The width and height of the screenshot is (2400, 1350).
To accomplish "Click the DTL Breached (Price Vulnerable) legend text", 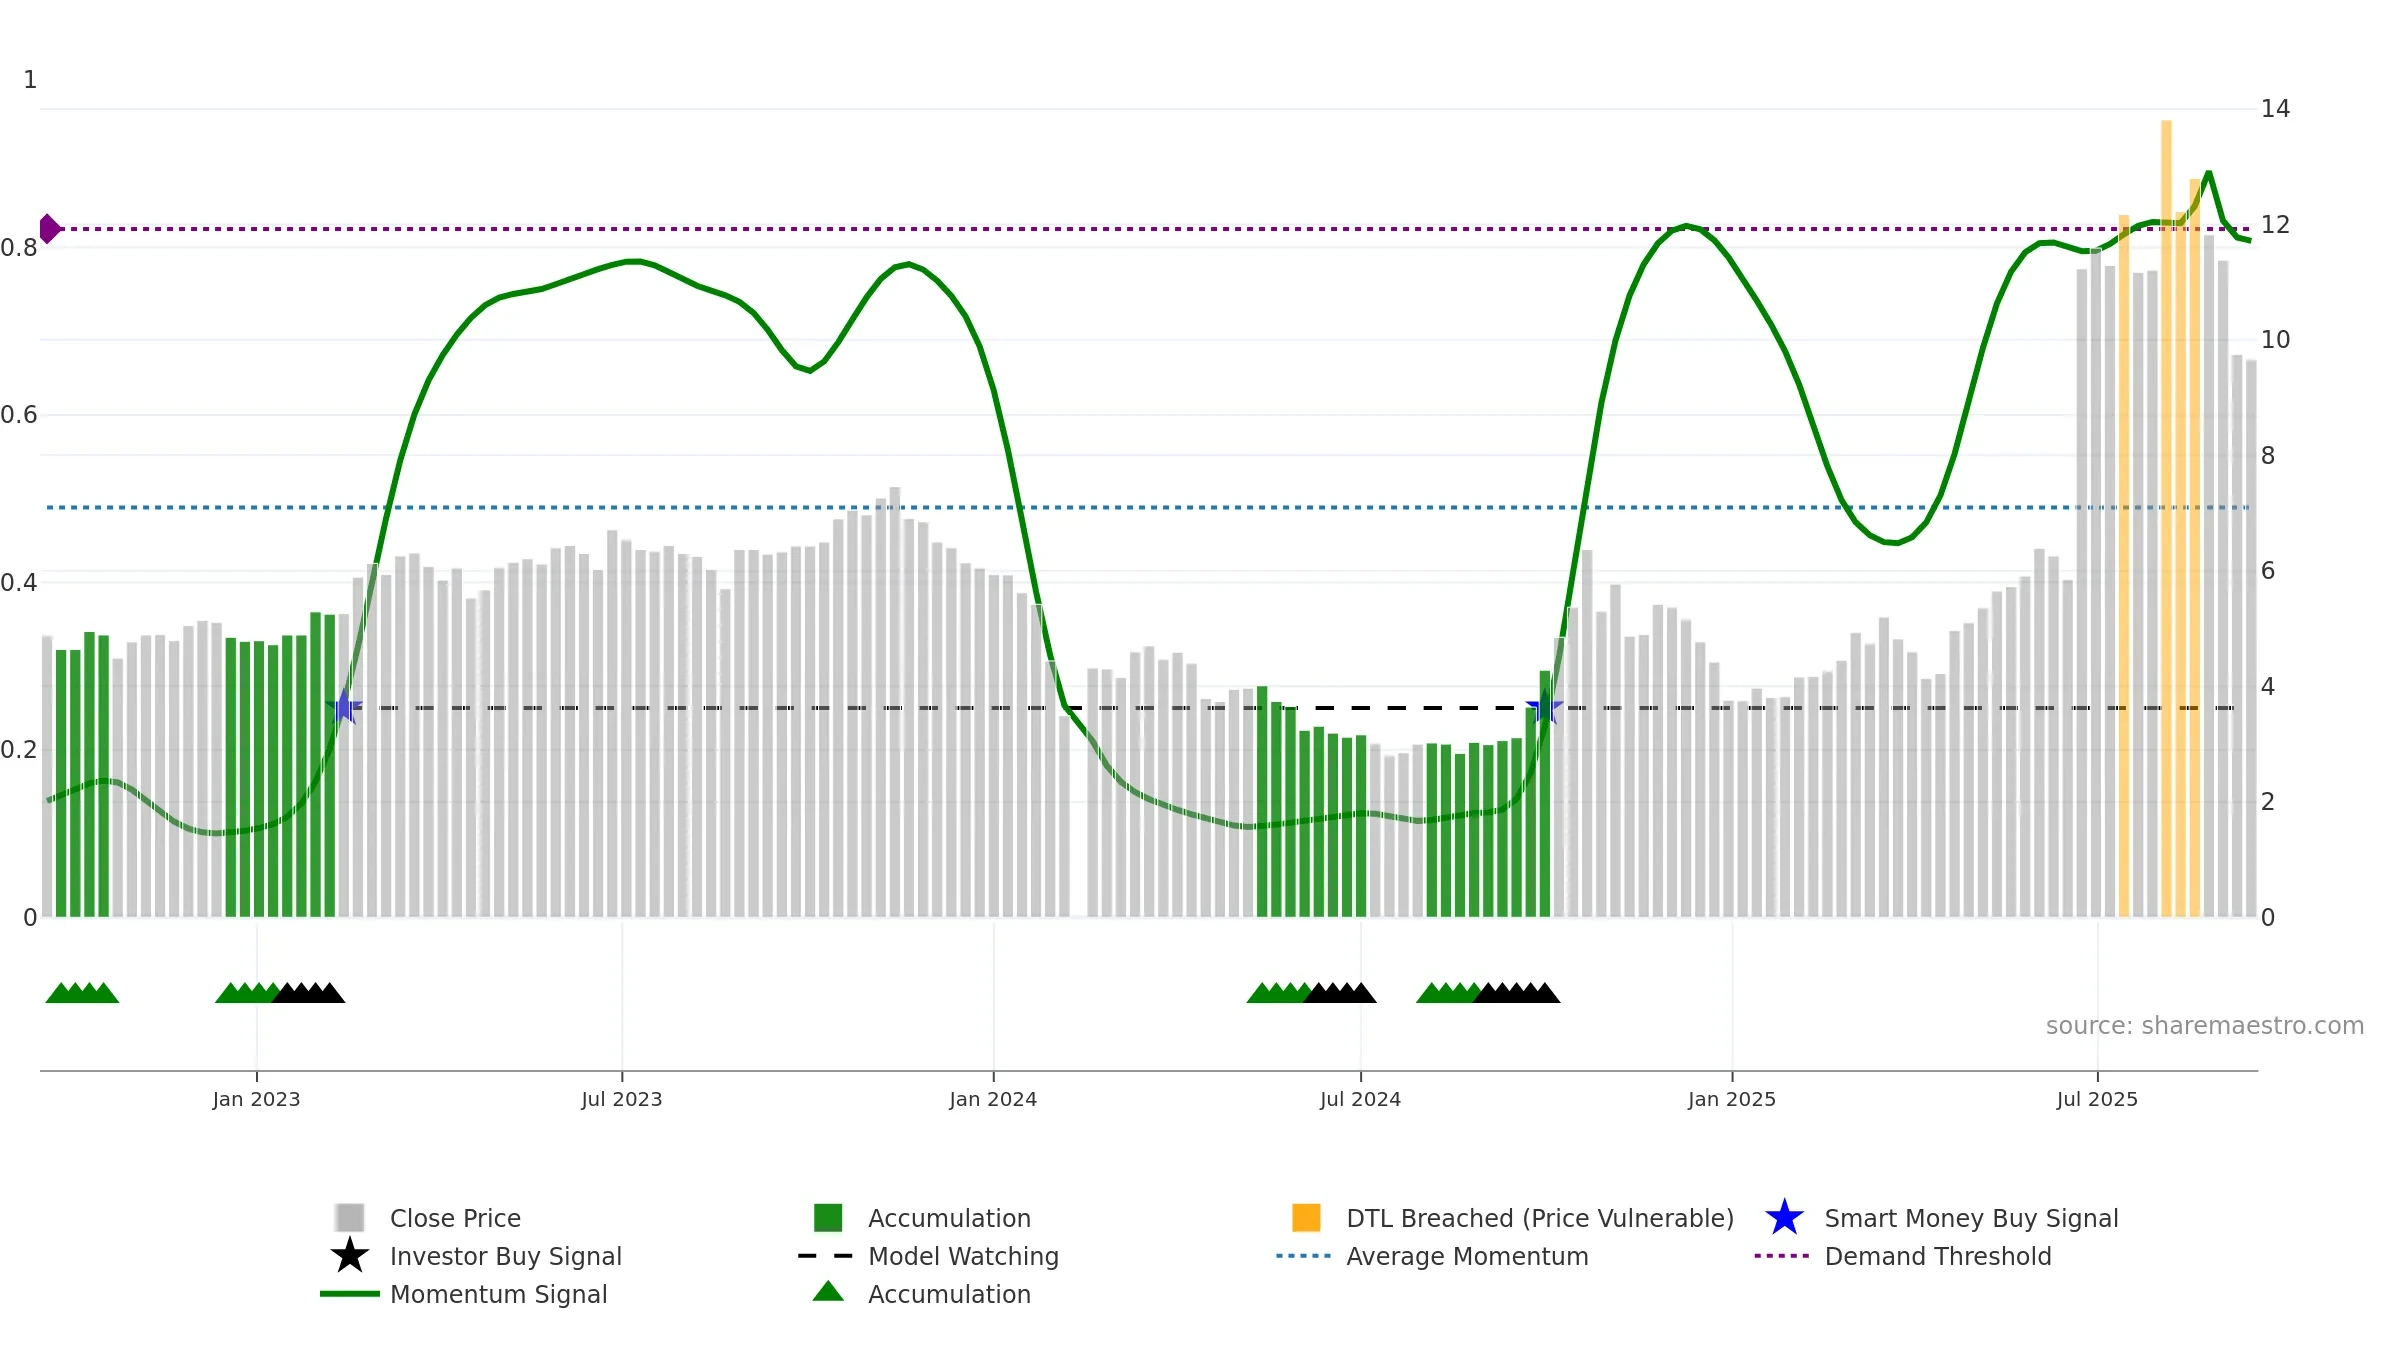I will pyautogui.click(x=1540, y=1218).
